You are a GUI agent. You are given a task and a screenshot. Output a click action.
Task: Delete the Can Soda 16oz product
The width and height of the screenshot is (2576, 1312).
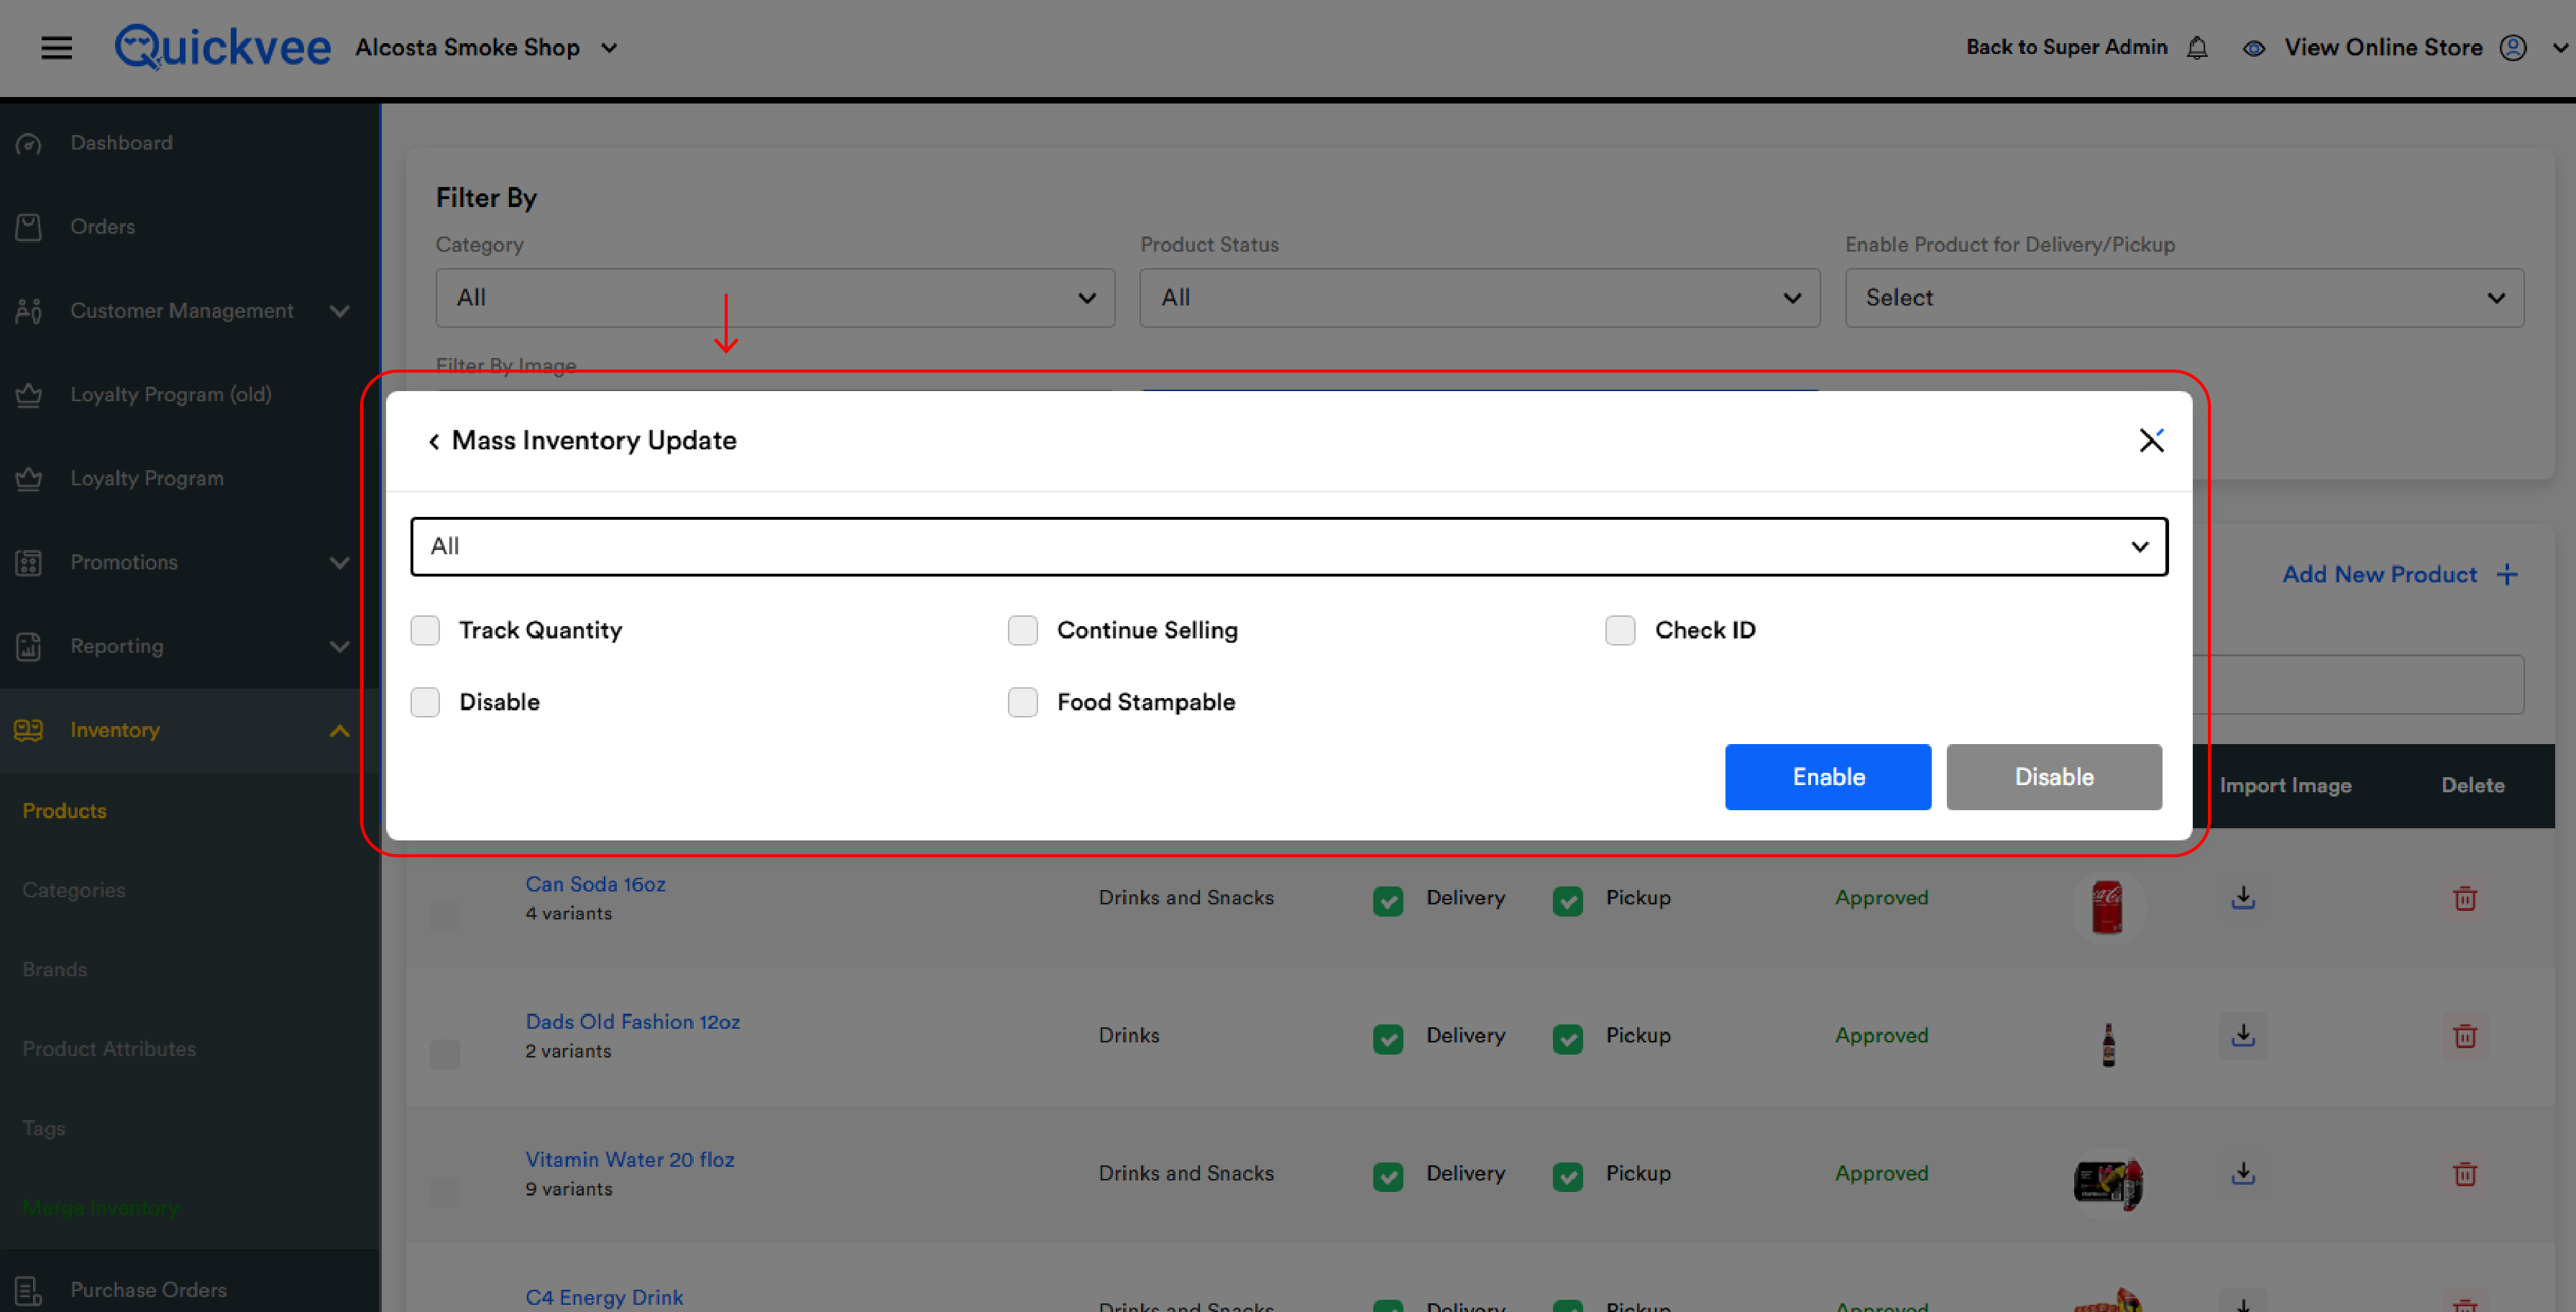point(2465,898)
